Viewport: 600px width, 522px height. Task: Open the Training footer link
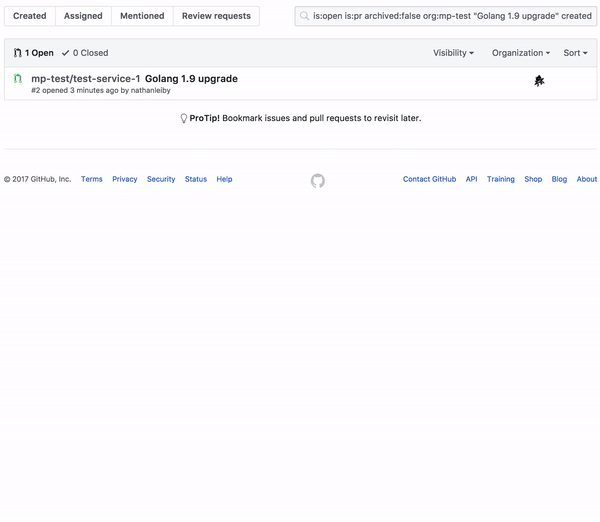501,179
